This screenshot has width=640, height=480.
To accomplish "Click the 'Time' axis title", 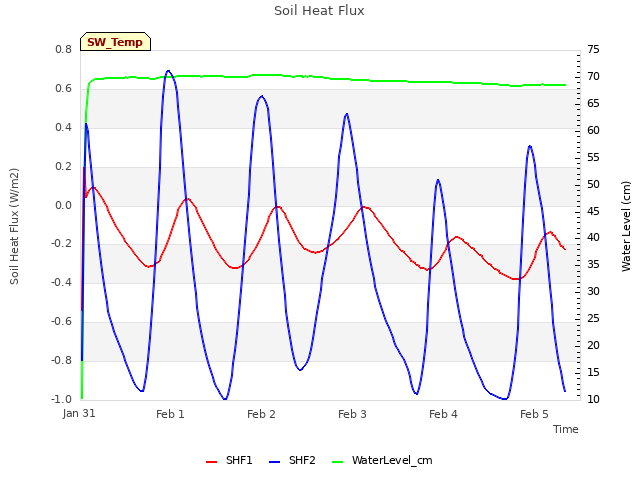I will click(x=566, y=429).
